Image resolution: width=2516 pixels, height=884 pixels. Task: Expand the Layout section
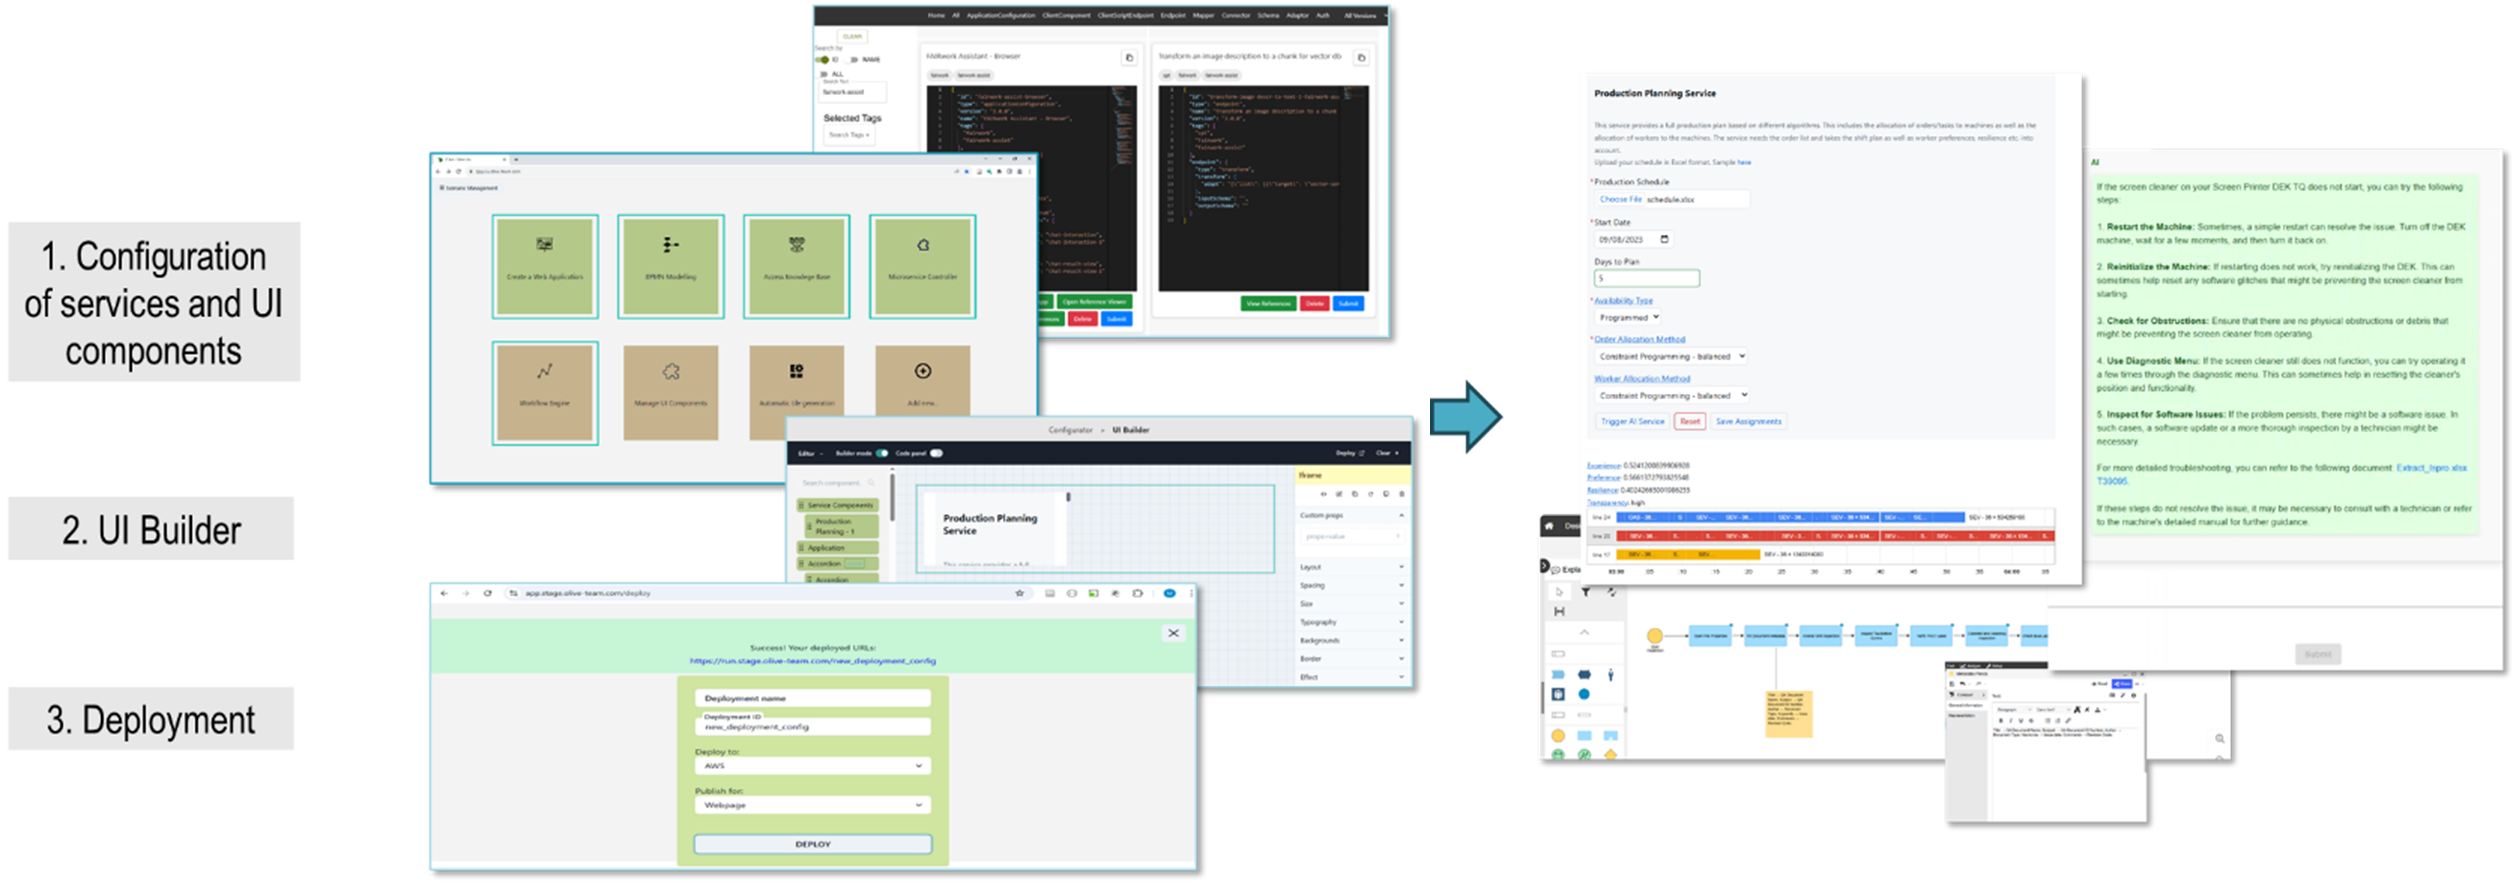tap(1351, 567)
